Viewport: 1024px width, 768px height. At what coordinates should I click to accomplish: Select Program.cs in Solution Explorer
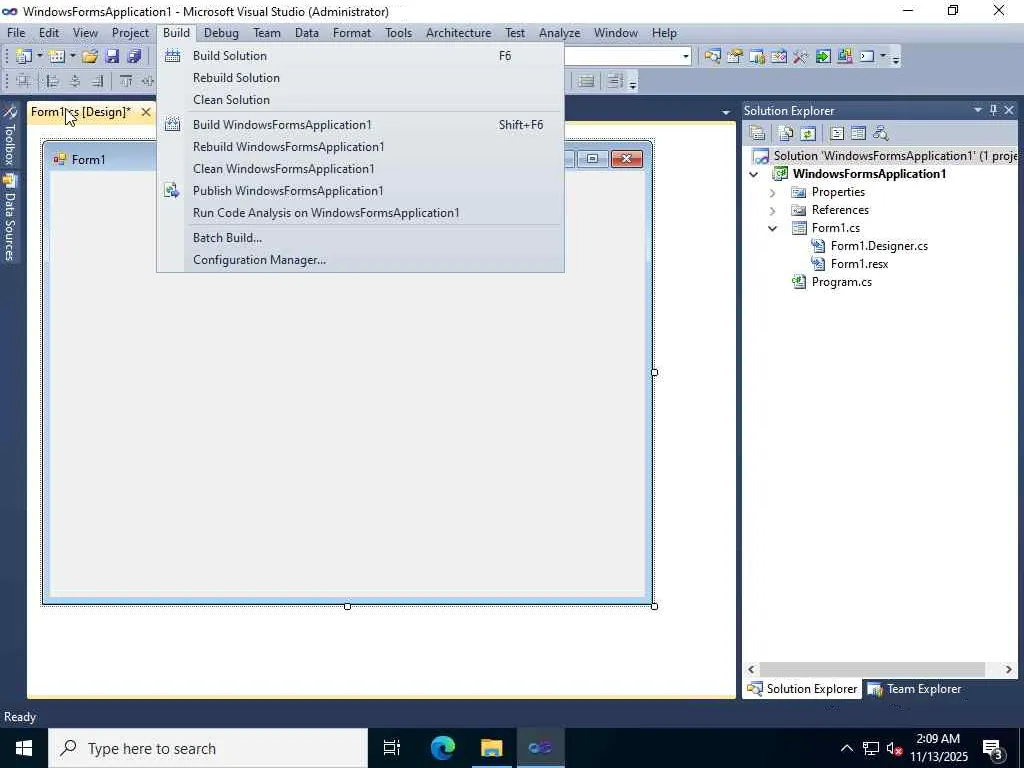(x=841, y=282)
